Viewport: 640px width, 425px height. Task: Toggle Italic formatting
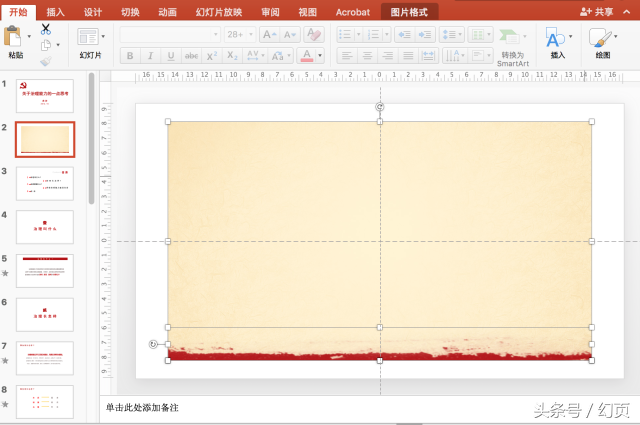click(x=150, y=56)
